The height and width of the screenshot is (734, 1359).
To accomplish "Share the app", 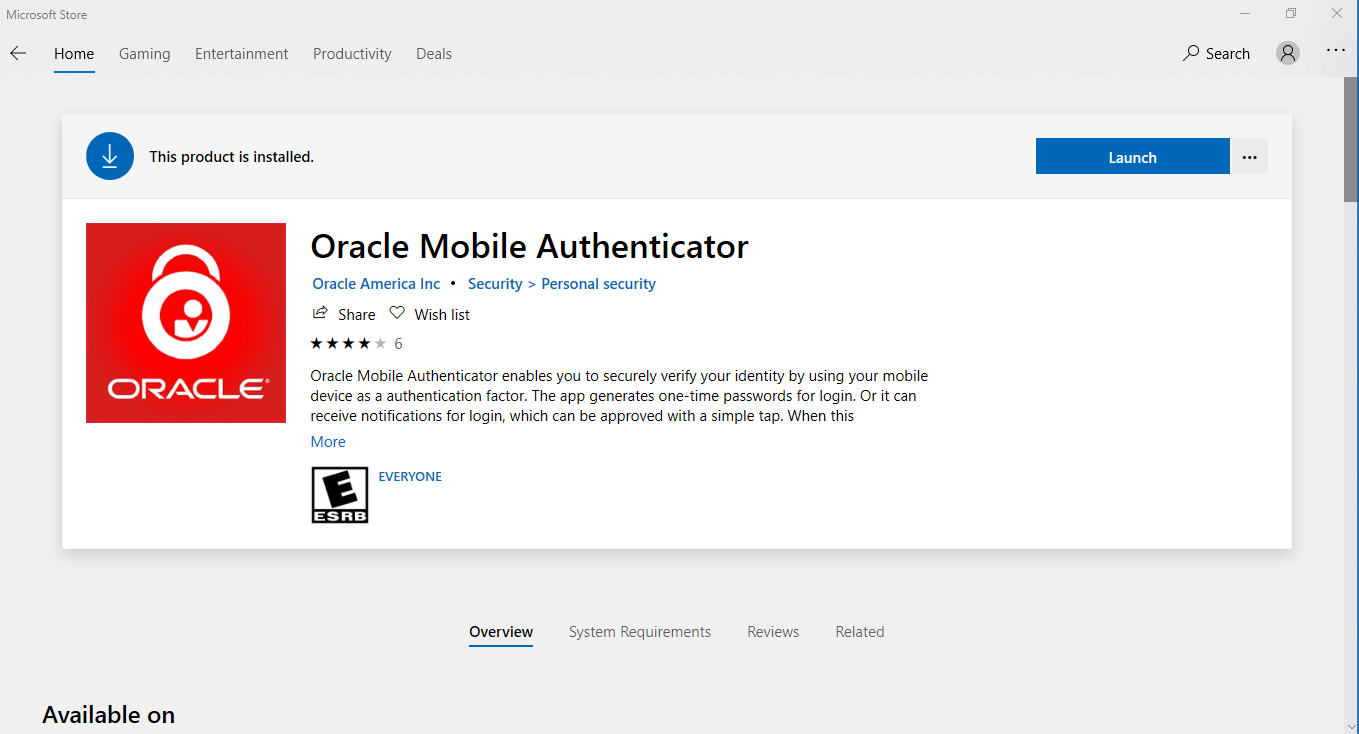I will [344, 314].
